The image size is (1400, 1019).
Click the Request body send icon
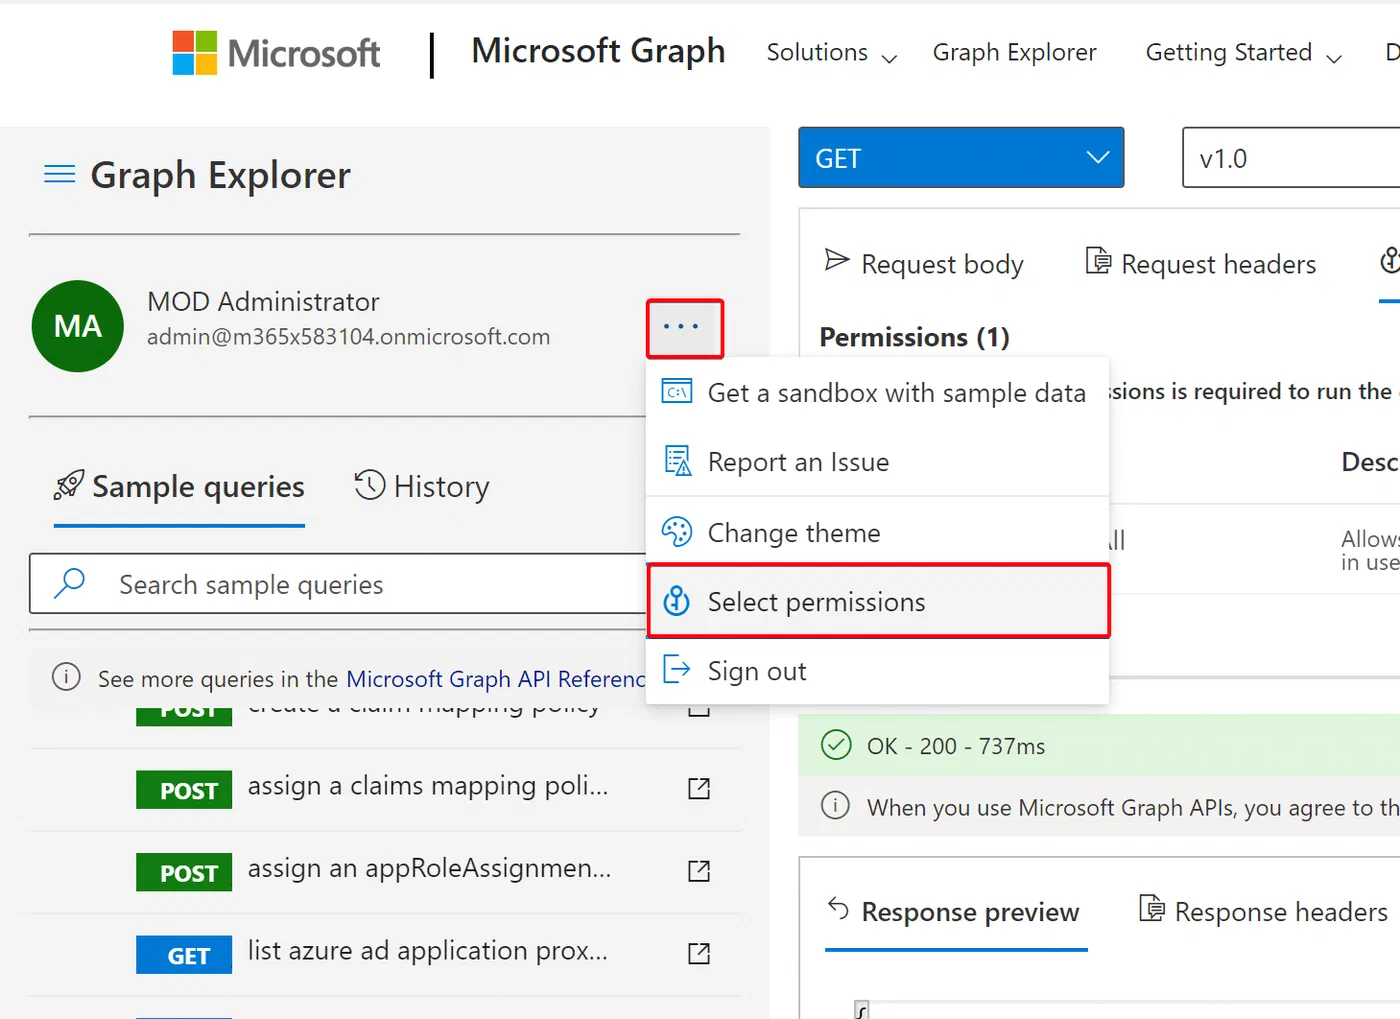pos(837,261)
